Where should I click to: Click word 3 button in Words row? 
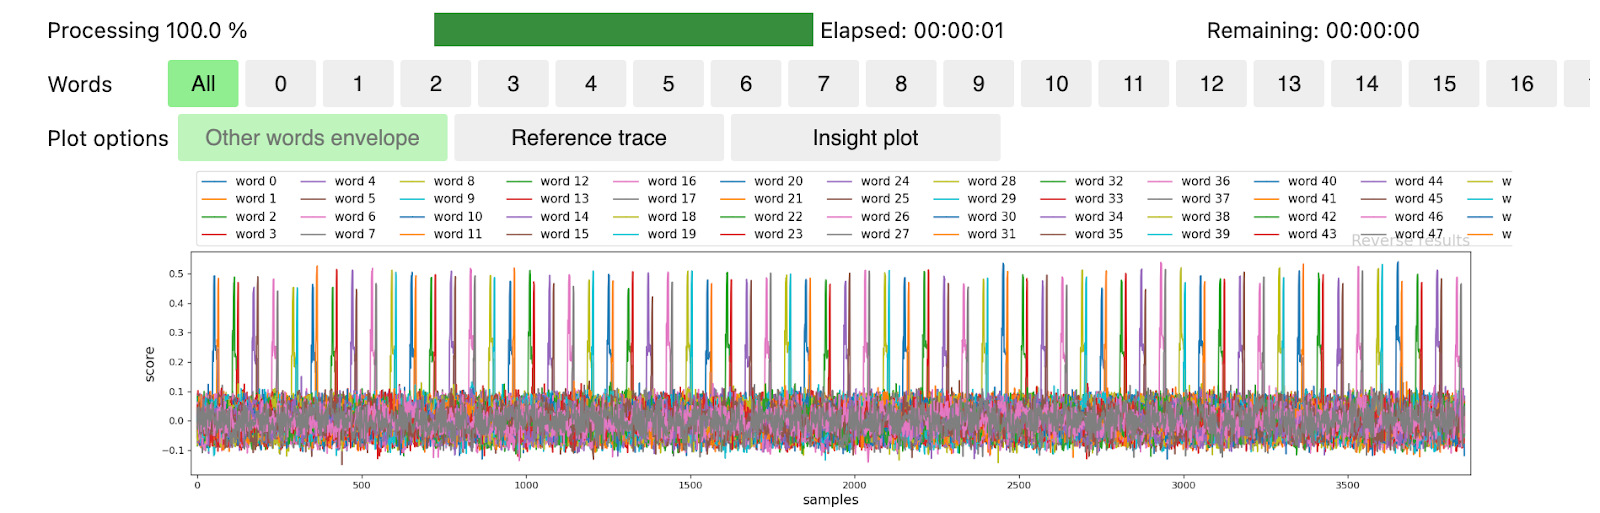513,84
